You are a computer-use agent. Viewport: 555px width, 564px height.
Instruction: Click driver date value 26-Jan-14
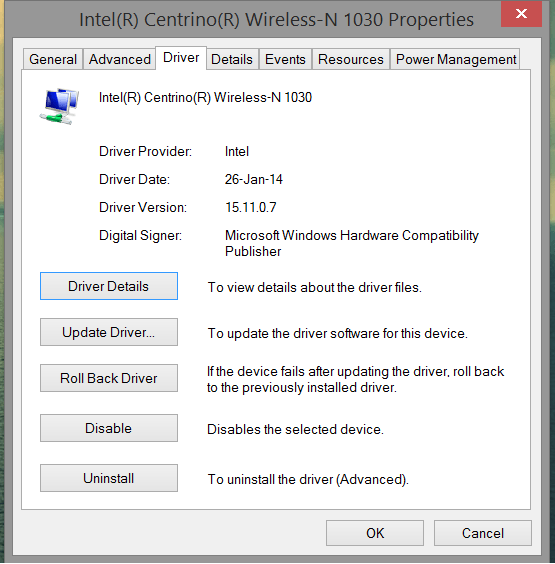coord(254,179)
